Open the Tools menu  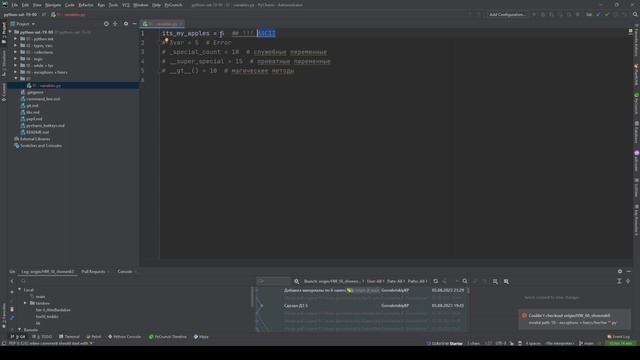click(113, 5)
